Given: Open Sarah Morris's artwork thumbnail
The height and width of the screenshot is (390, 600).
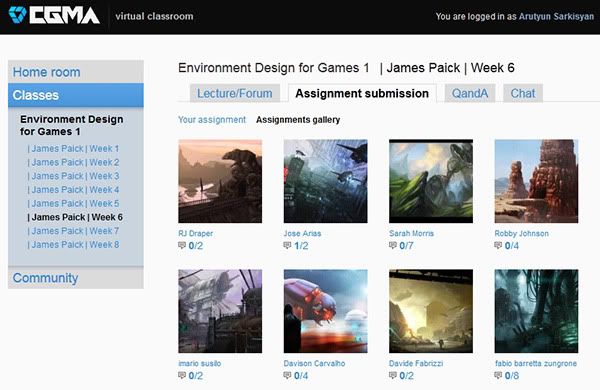Looking at the screenshot, I should point(431,181).
